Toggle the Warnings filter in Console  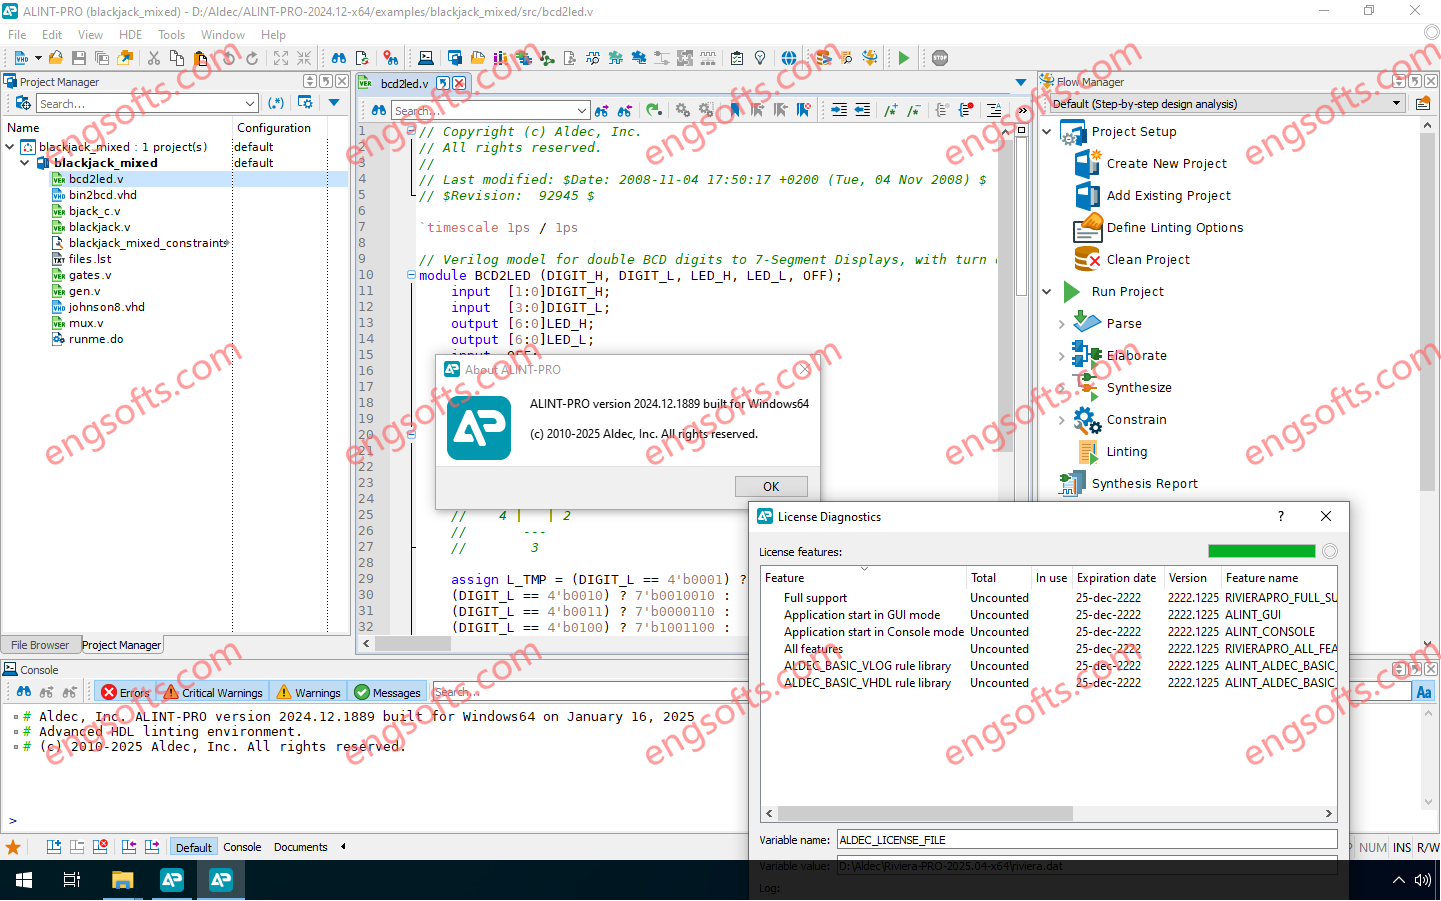coord(309,692)
